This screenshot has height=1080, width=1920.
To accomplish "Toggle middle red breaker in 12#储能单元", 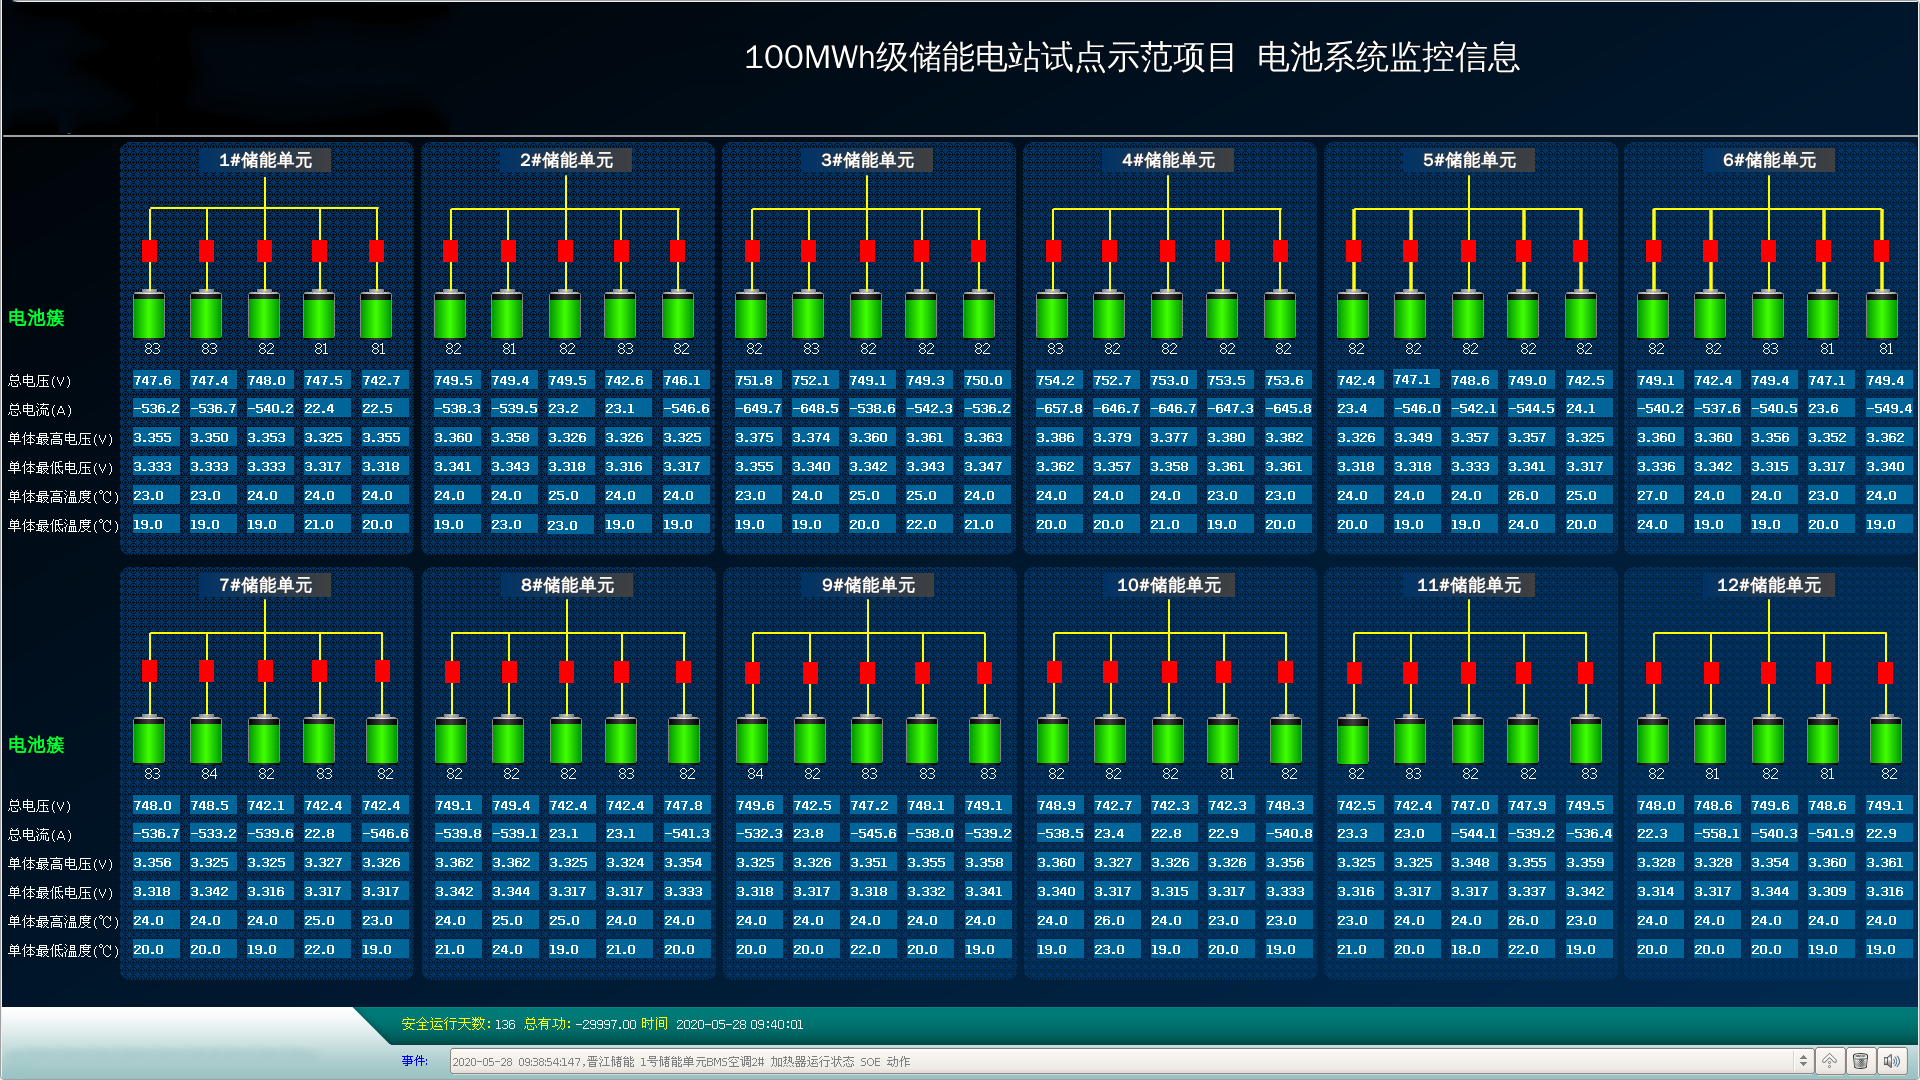I will point(1768,673).
